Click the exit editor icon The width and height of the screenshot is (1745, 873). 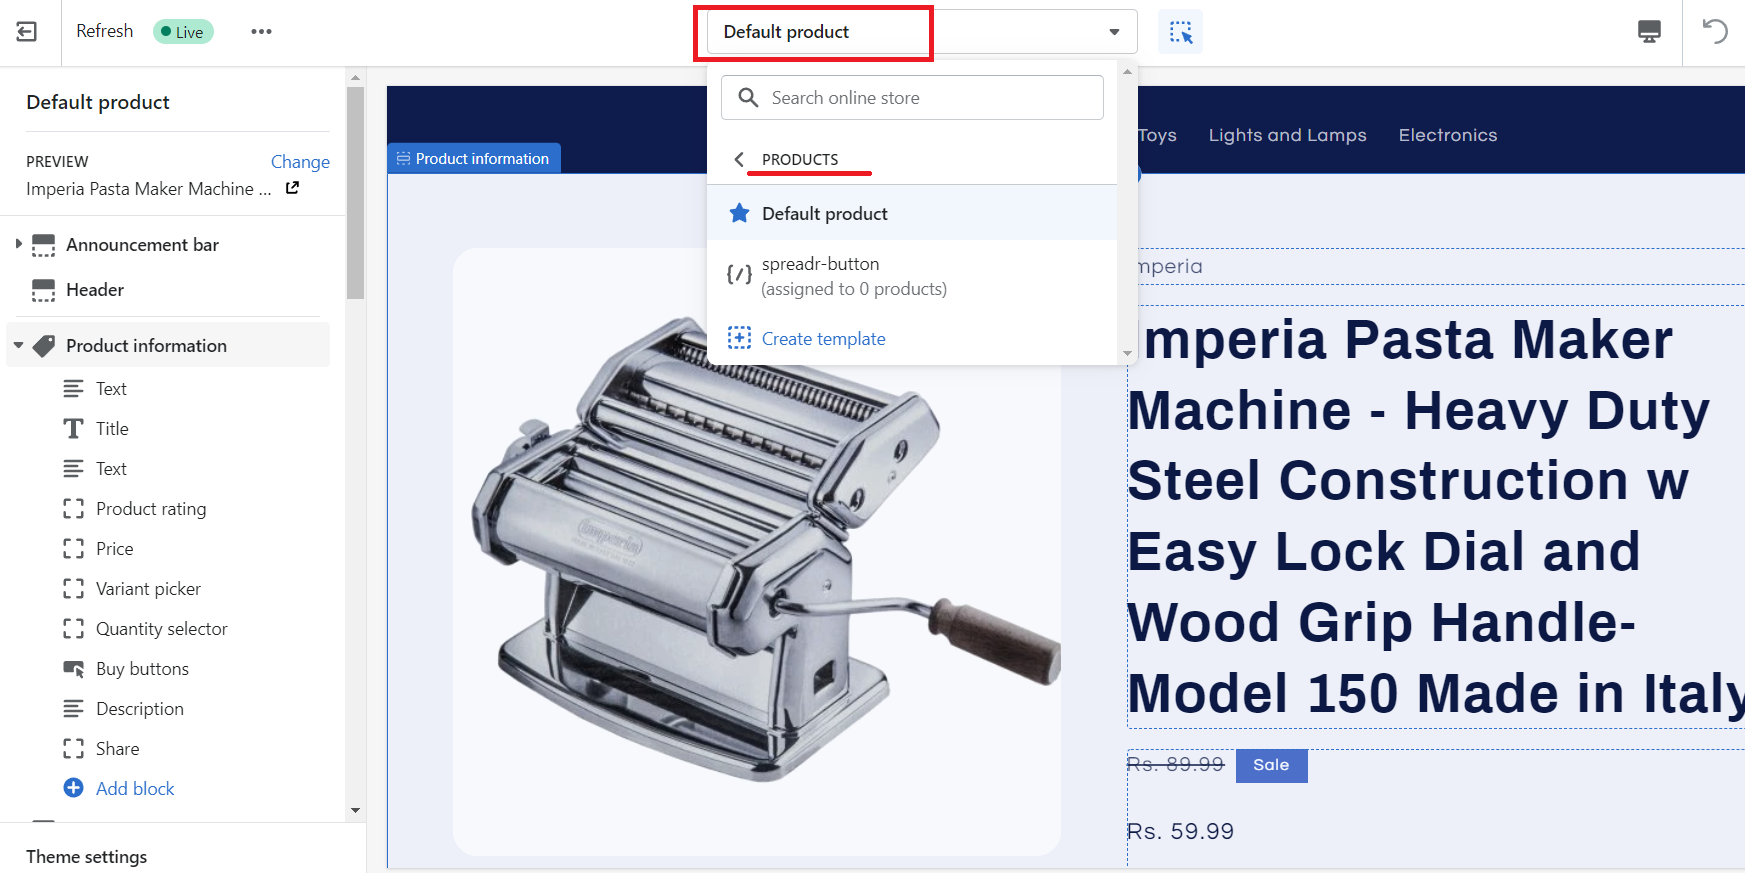27,32
